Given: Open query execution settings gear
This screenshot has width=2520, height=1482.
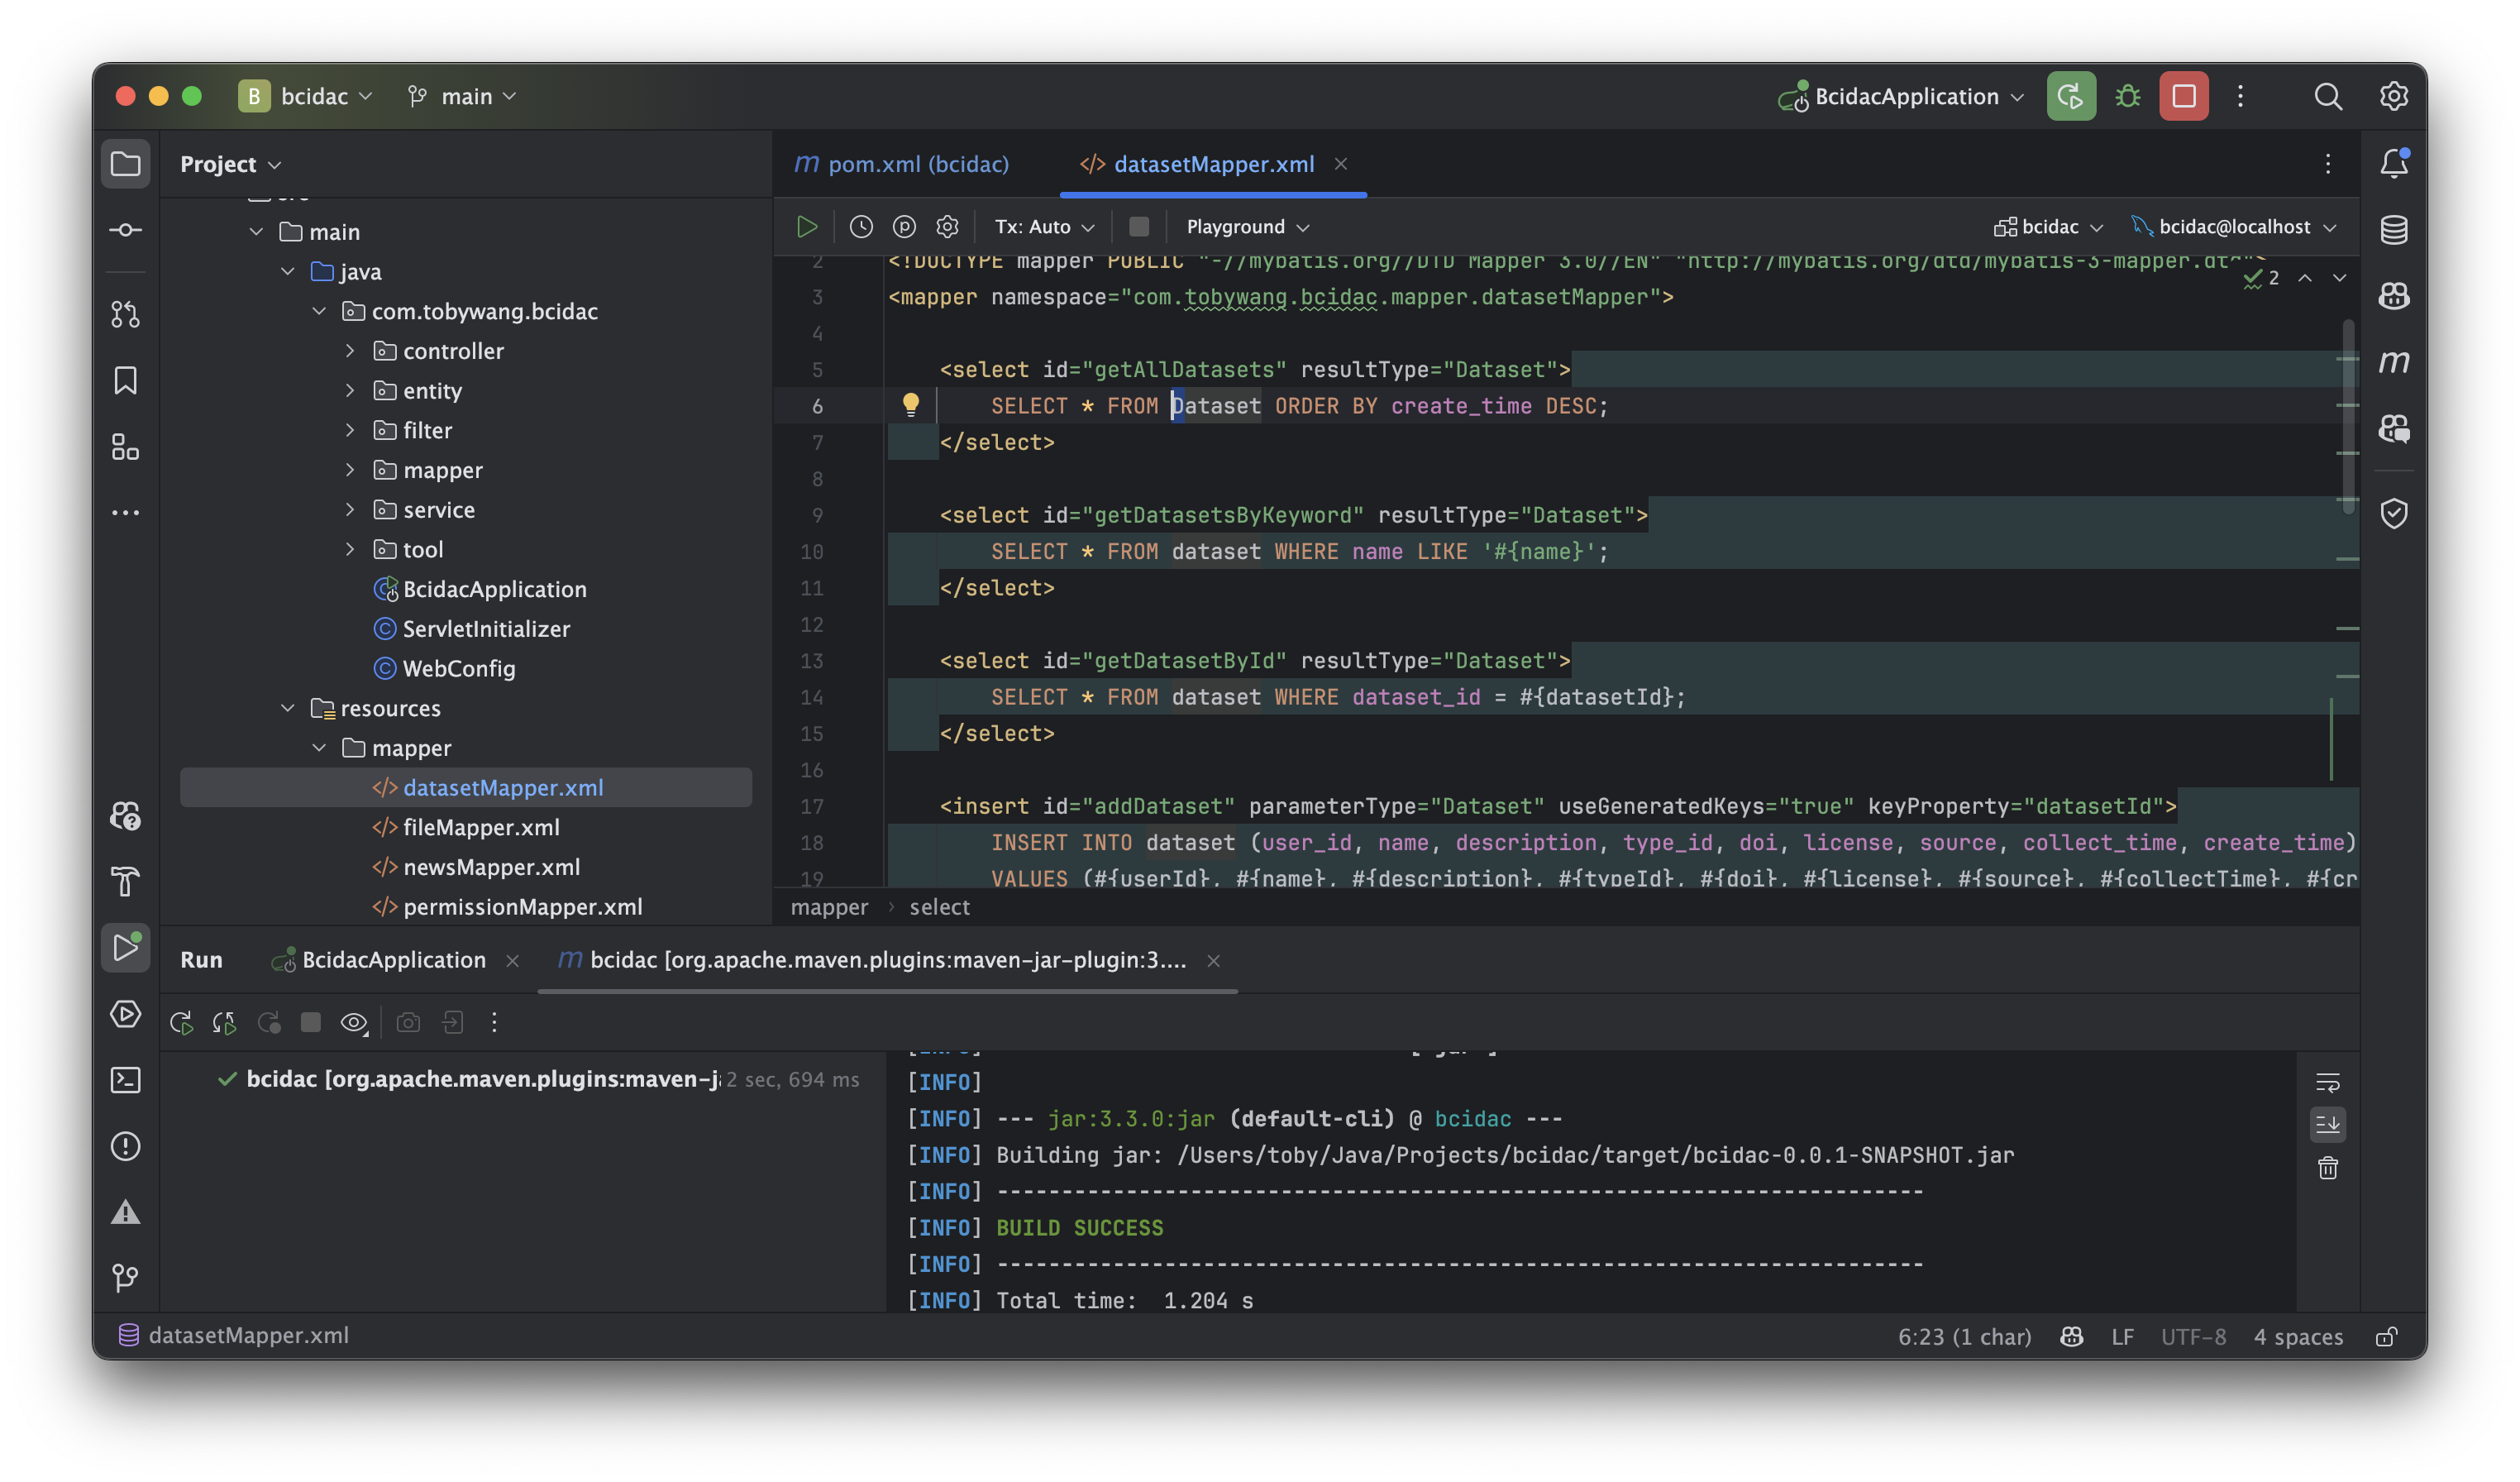Looking at the screenshot, I should click(x=947, y=227).
